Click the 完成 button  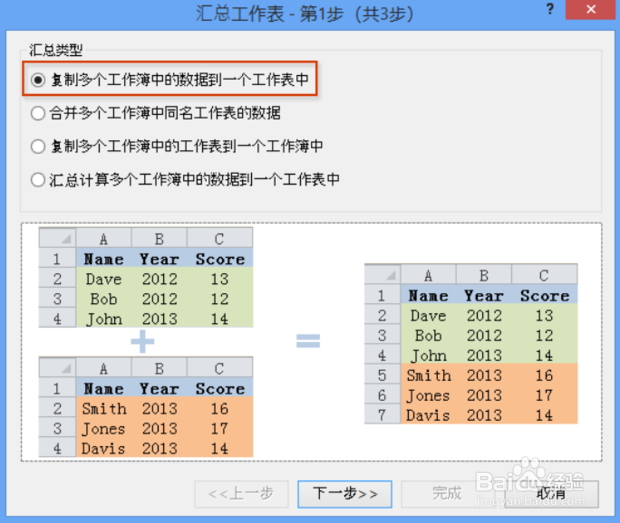coord(448,494)
